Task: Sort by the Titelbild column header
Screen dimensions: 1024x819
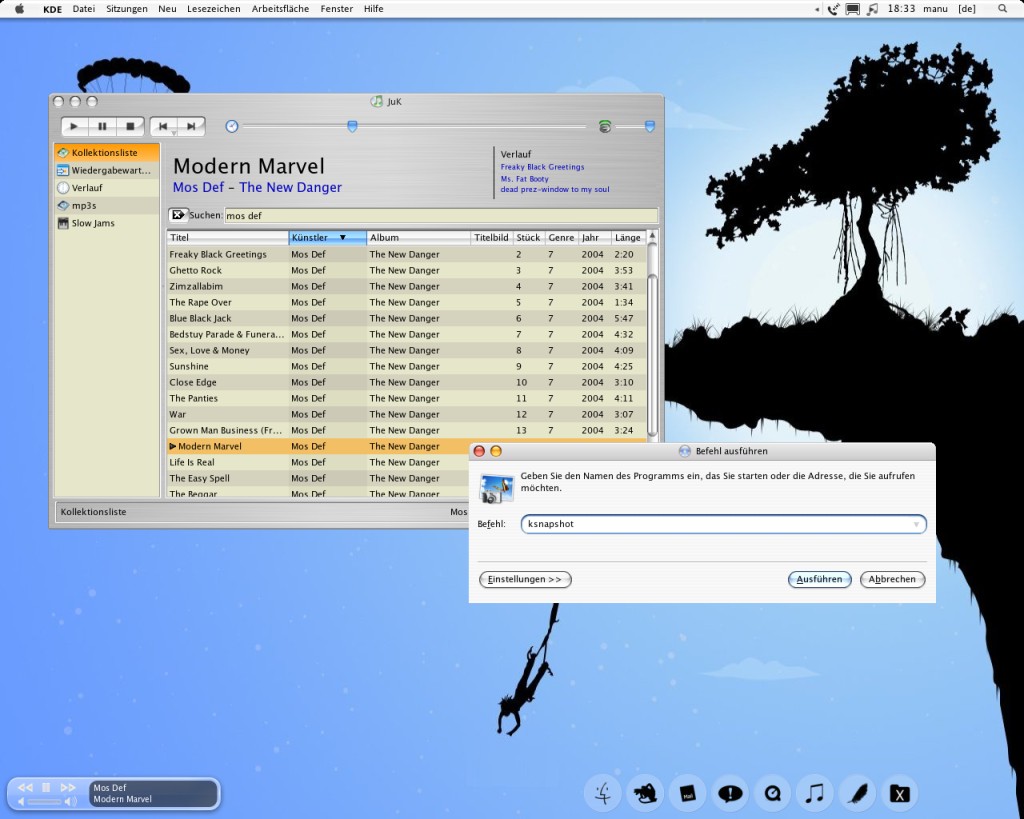Action: tap(491, 238)
